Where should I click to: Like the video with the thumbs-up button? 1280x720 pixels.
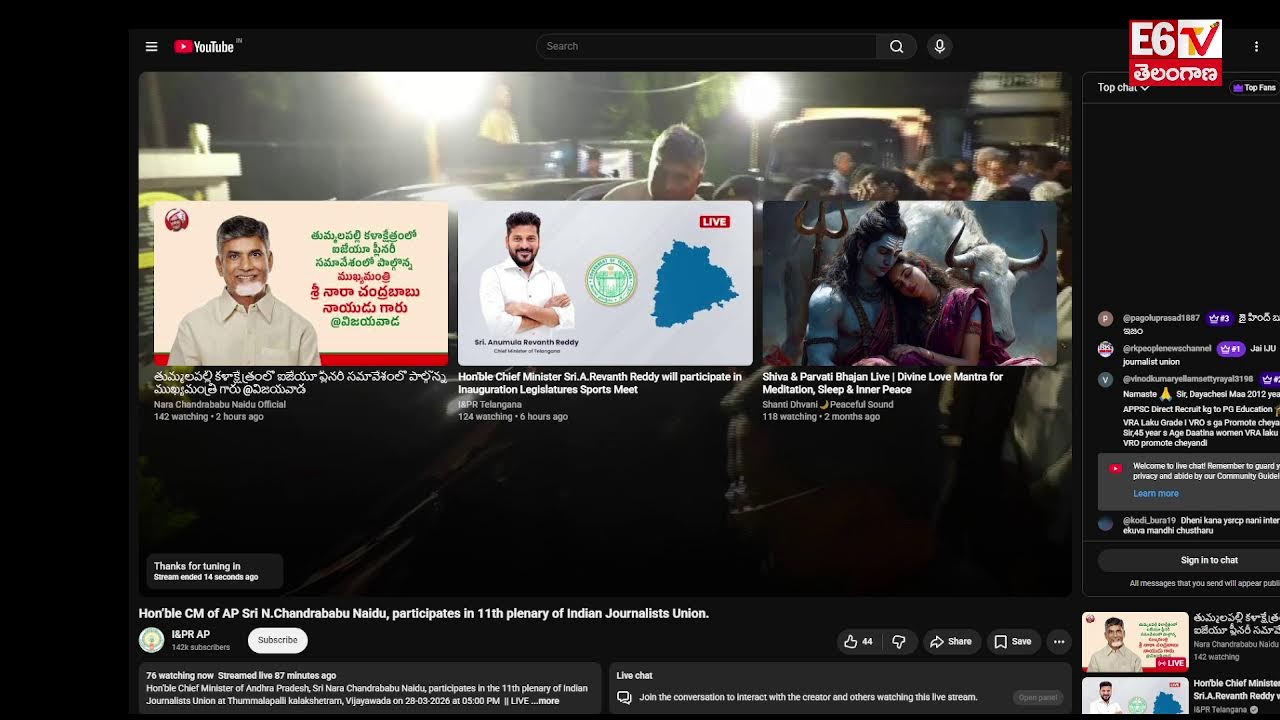(x=859, y=641)
